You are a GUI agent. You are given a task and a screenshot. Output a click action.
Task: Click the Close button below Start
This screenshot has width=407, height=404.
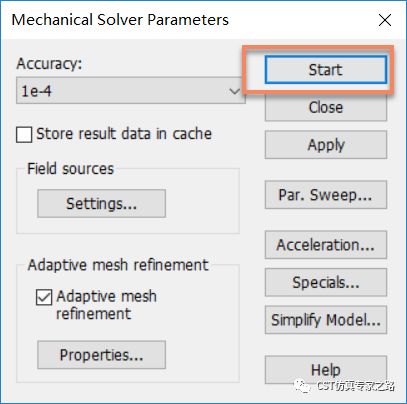(x=326, y=107)
